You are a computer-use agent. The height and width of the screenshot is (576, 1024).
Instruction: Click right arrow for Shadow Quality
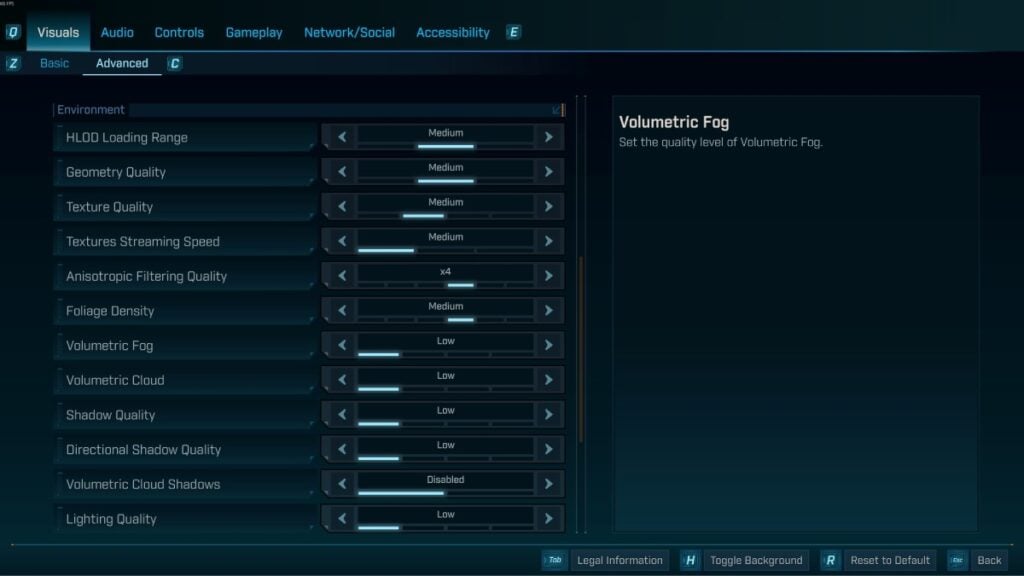(x=548, y=415)
